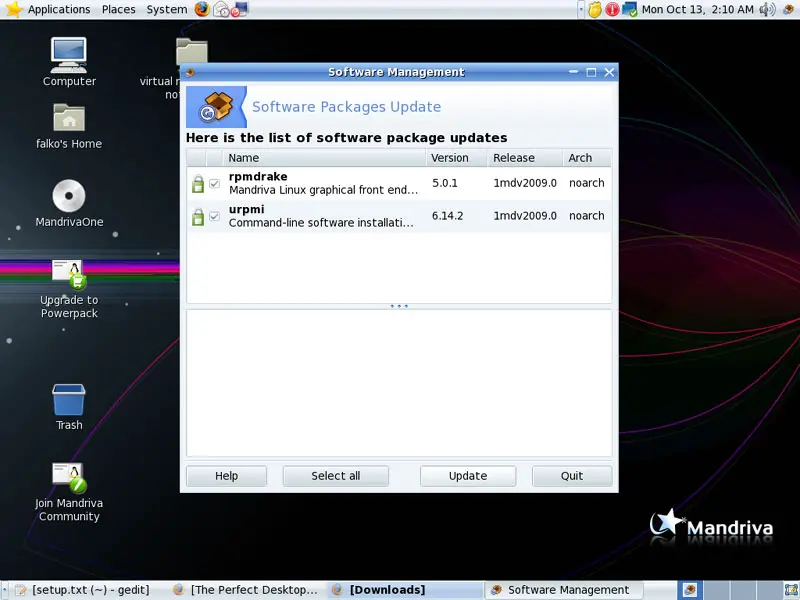The height and width of the screenshot is (600, 800).
Task: Switch to Downloads taskbar item
Action: 403,590
